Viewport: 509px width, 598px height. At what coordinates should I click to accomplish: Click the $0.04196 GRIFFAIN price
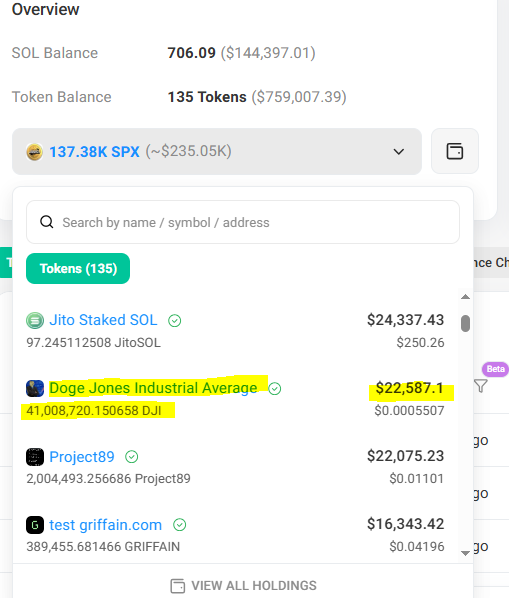pos(416,547)
